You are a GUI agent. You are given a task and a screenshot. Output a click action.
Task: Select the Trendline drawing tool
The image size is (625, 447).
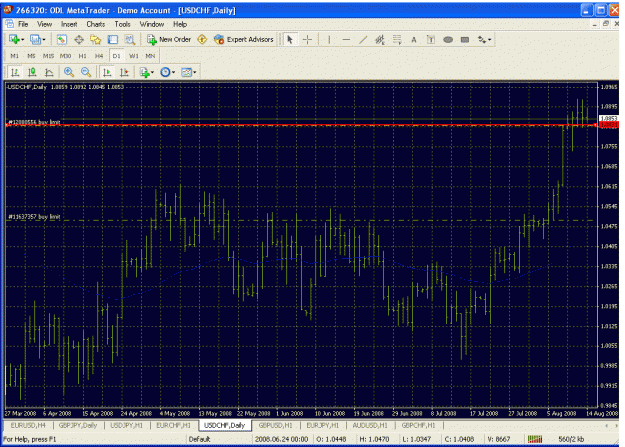click(363, 39)
